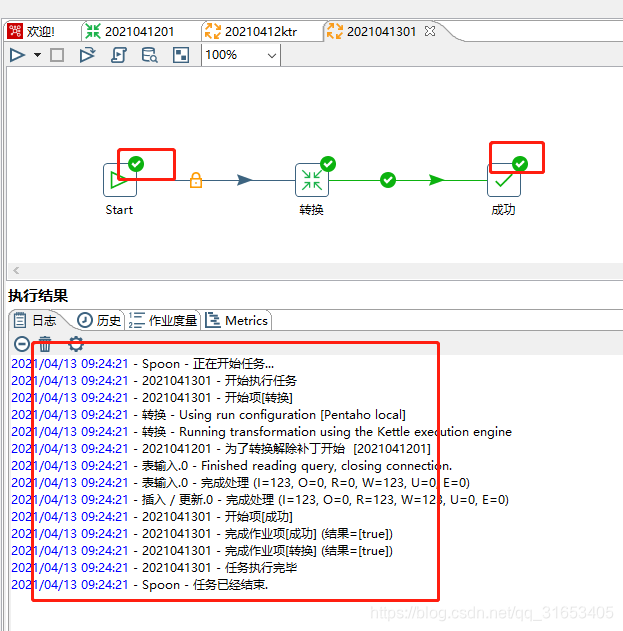623x631 pixels.
Task: Select the 转换 transformation entry
Action: coord(312,180)
